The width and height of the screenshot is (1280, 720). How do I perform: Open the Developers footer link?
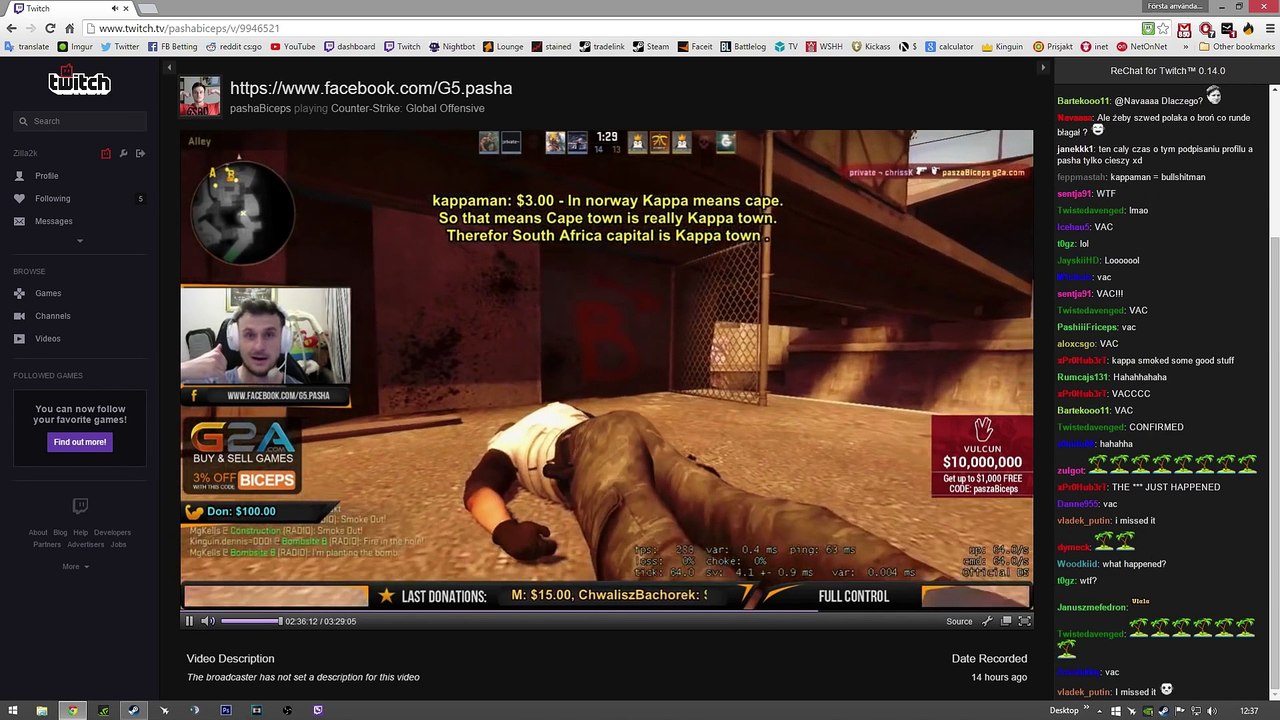point(112,533)
